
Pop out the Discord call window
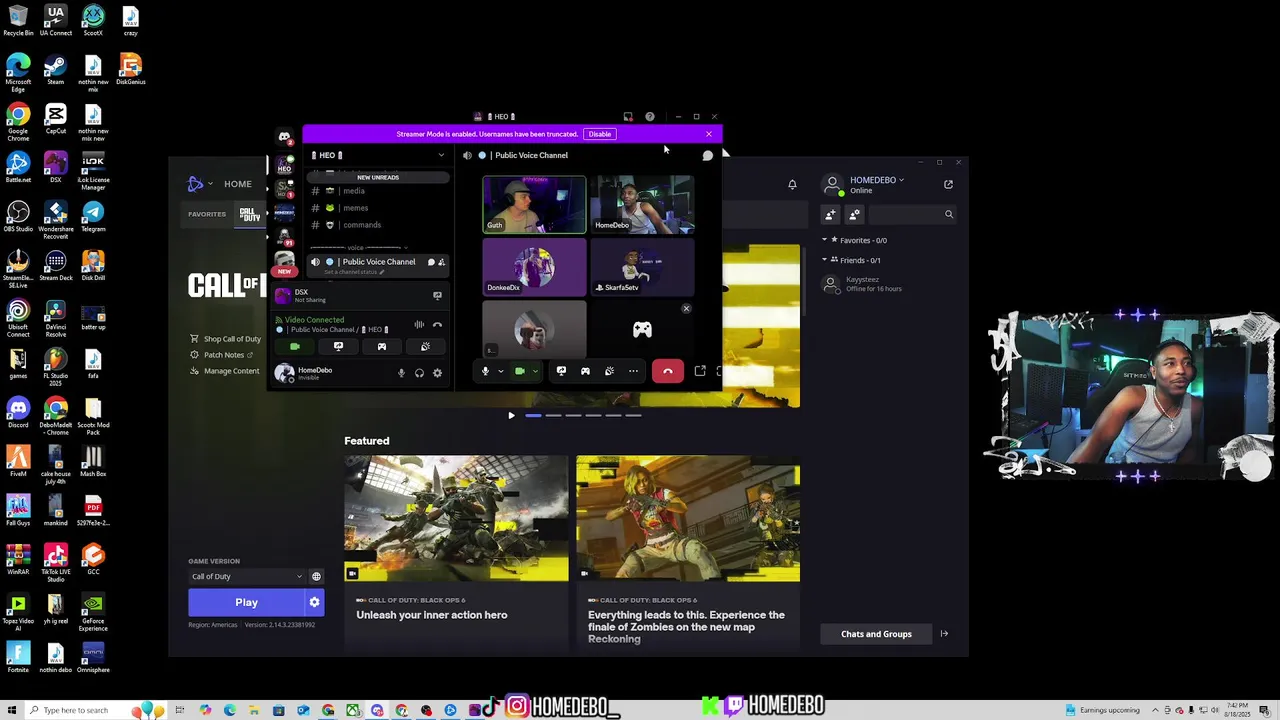click(x=700, y=371)
